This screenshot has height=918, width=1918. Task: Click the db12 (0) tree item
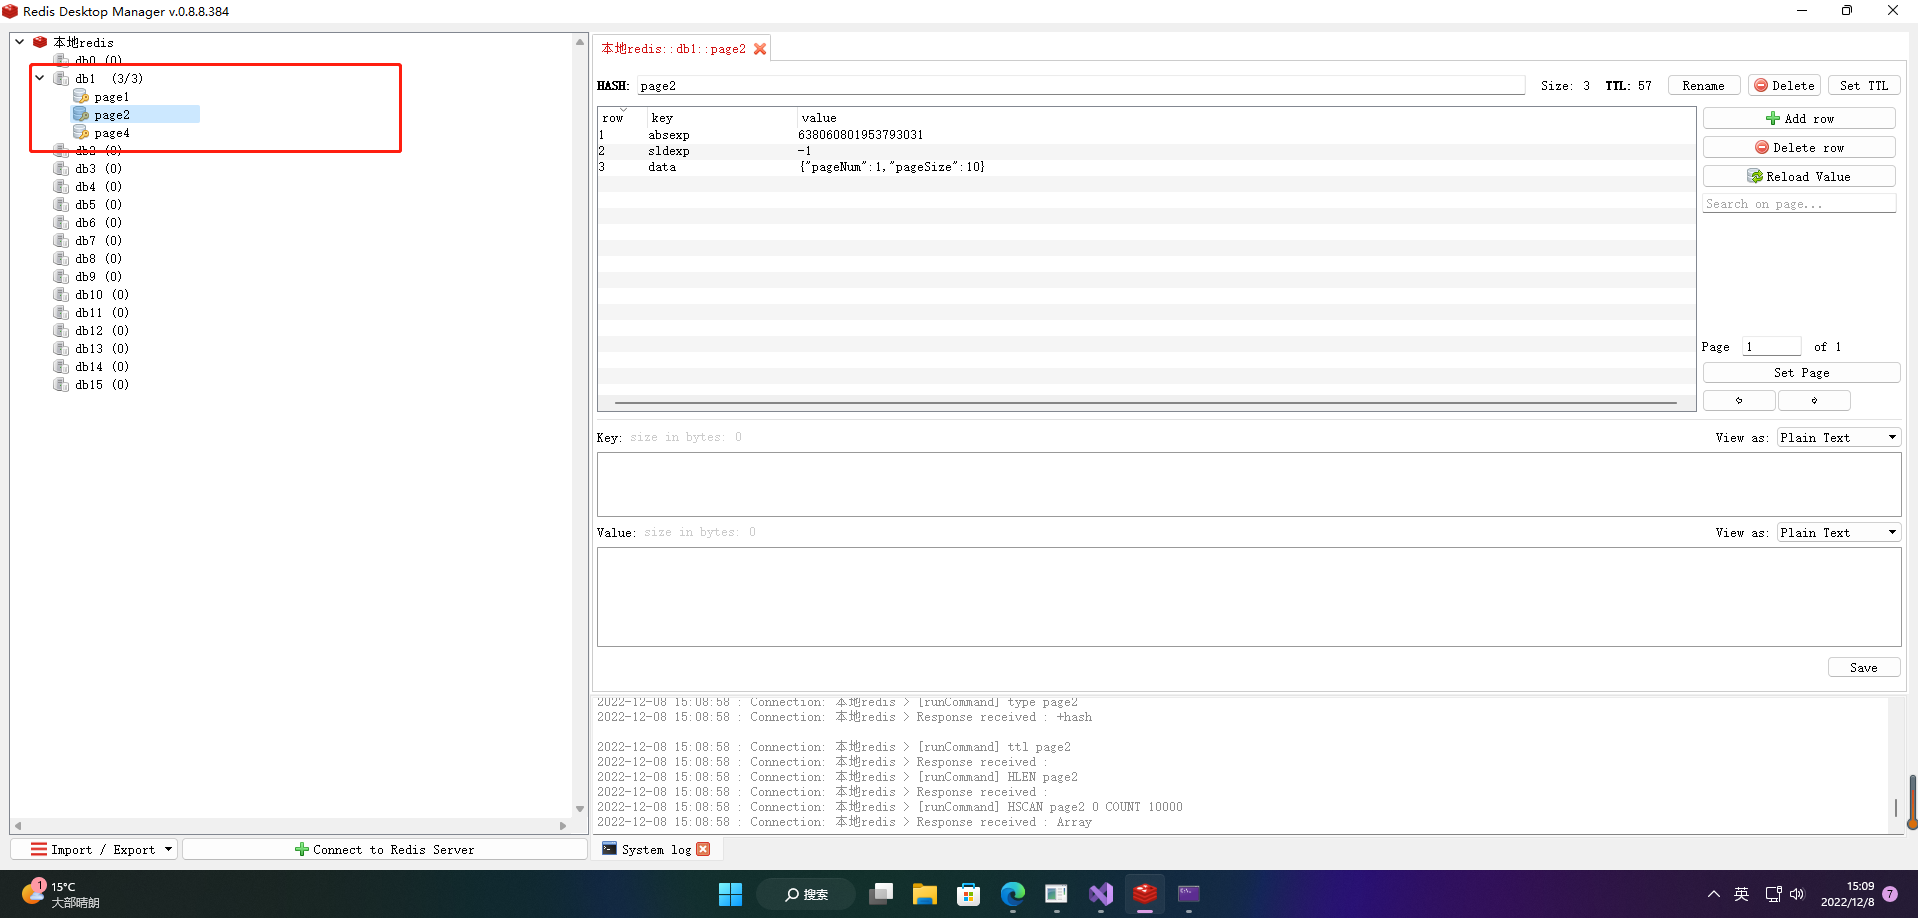102,331
